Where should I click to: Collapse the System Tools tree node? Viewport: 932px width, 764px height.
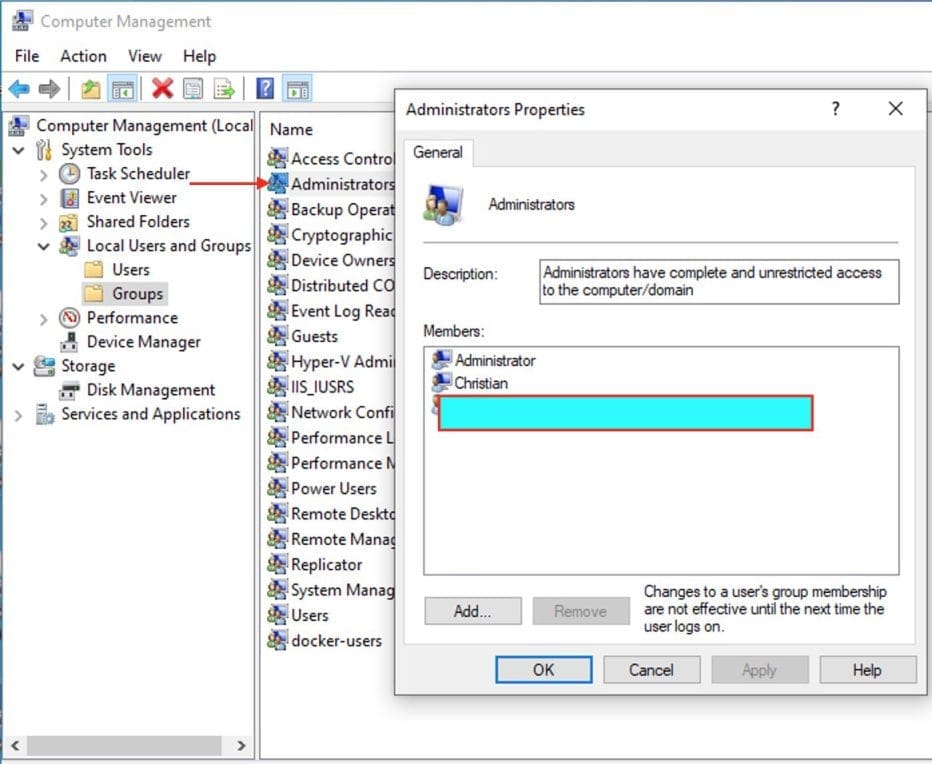click(x=19, y=150)
